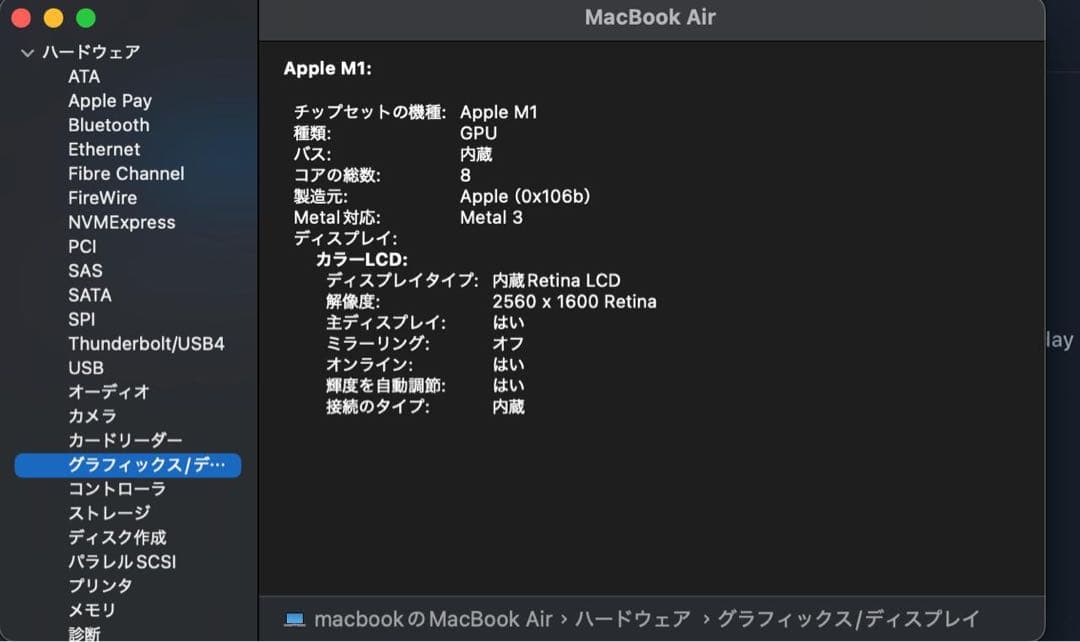The image size is (1080, 642).
Task: Select PCI in the hardware list
Action: [x=82, y=246]
